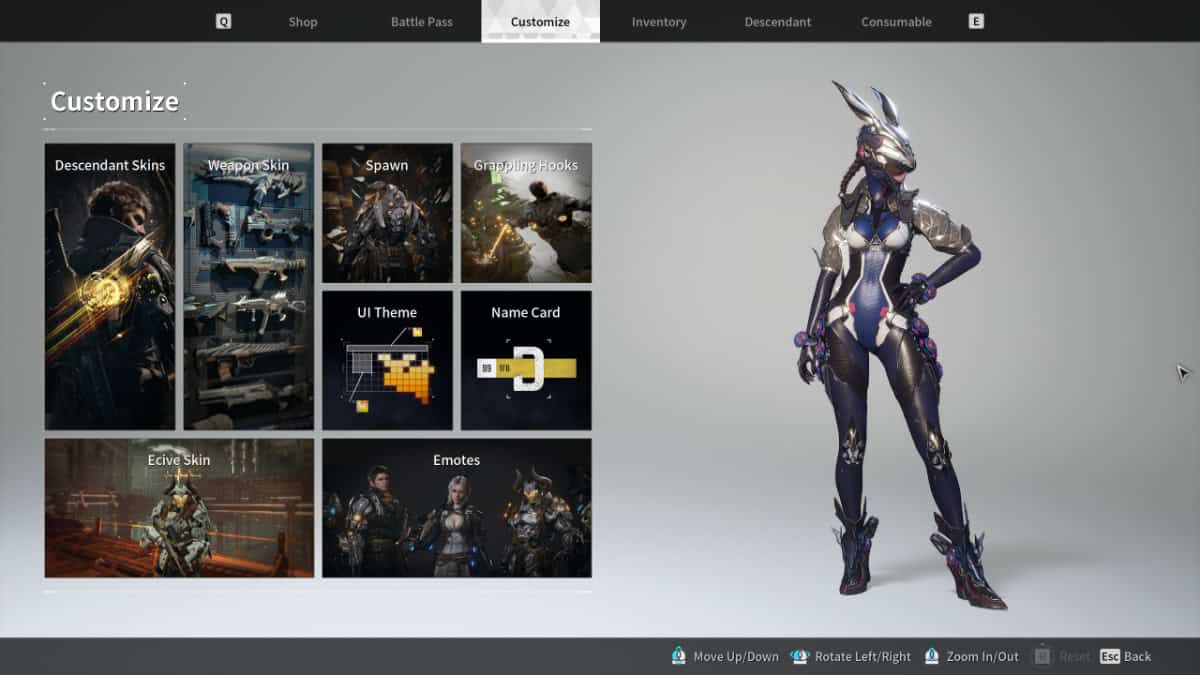Viewport: 1200px width, 675px height.
Task: Click the Zoom In/Out hint text
Action: pyautogui.click(x=982, y=656)
